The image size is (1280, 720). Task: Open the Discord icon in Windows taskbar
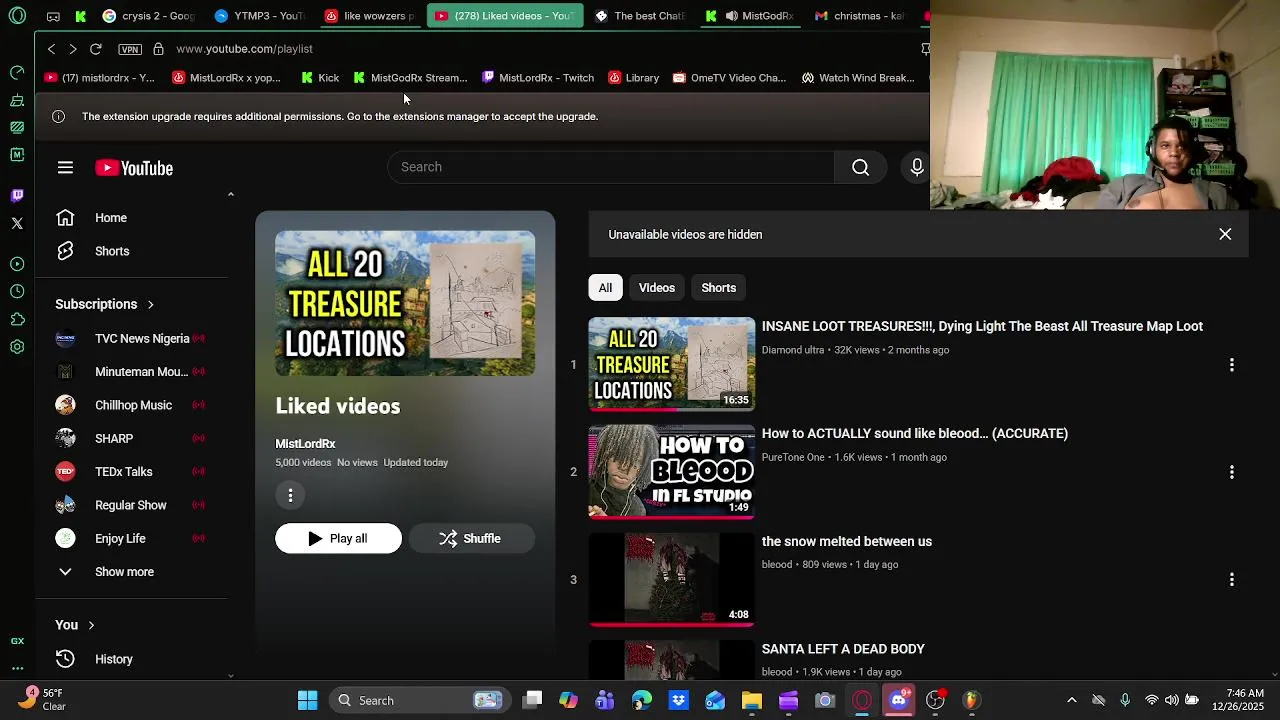pos(898,700)
